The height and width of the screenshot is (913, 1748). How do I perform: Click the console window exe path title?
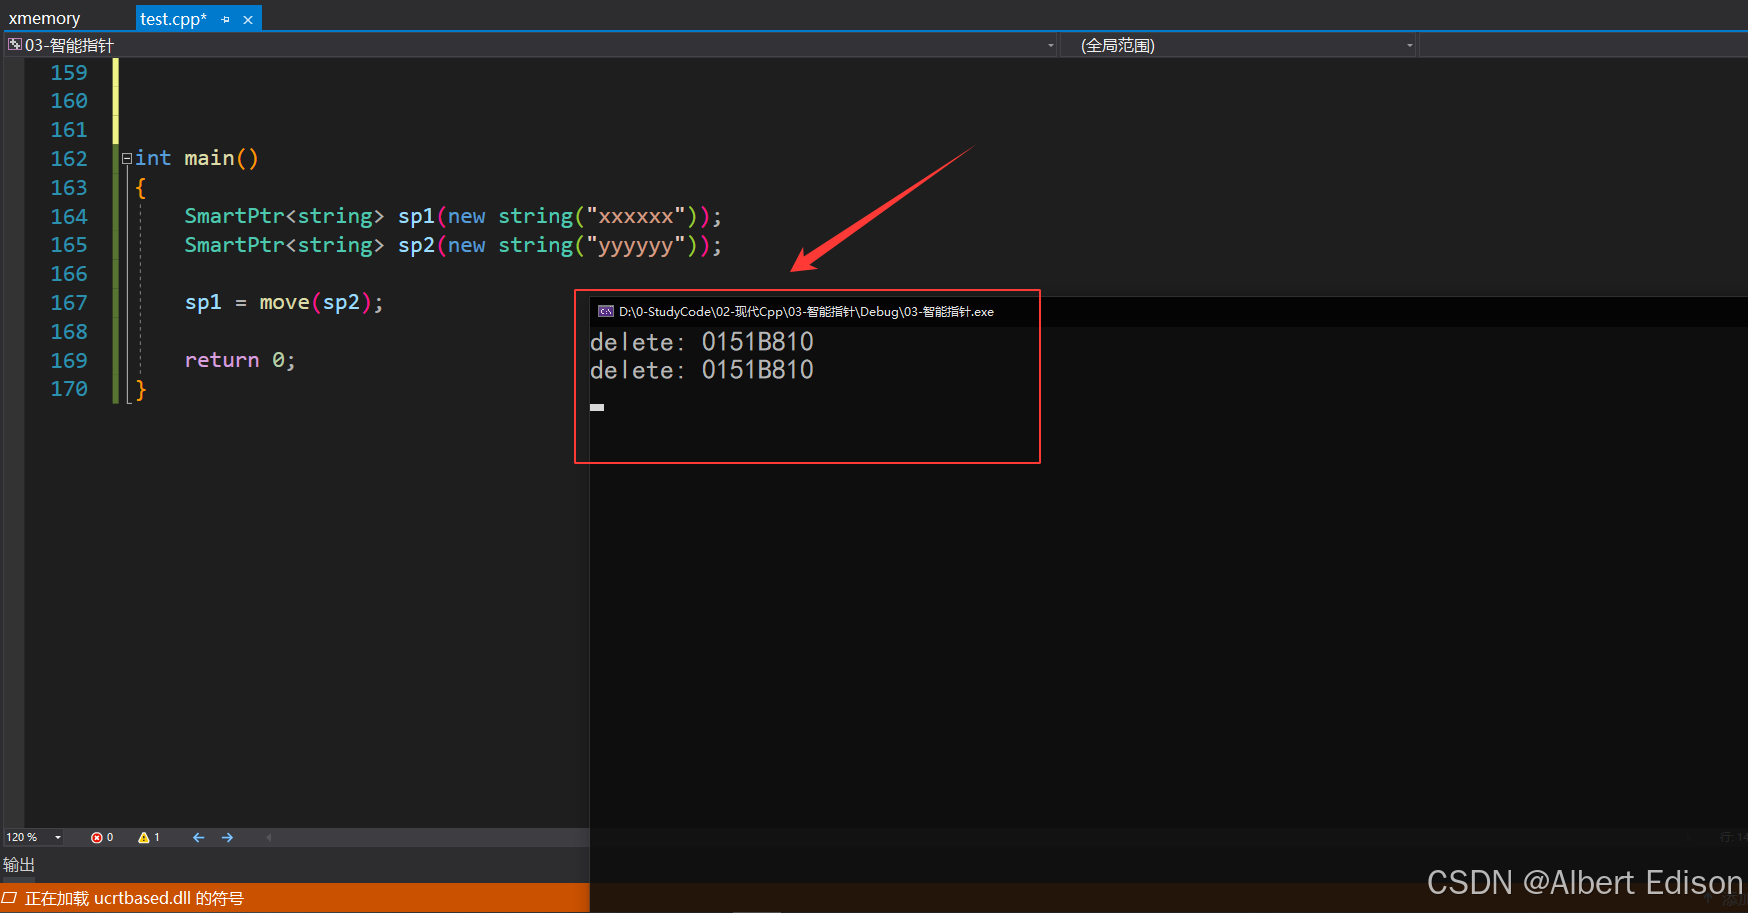tap(806, 312)
